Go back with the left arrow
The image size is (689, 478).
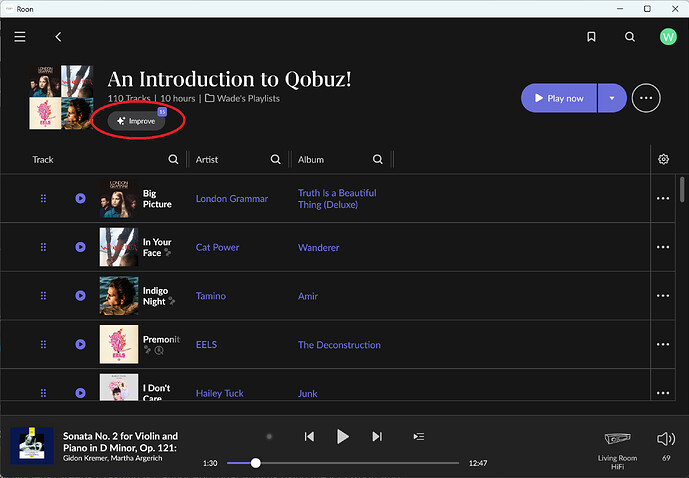click(x=58, y=37)
